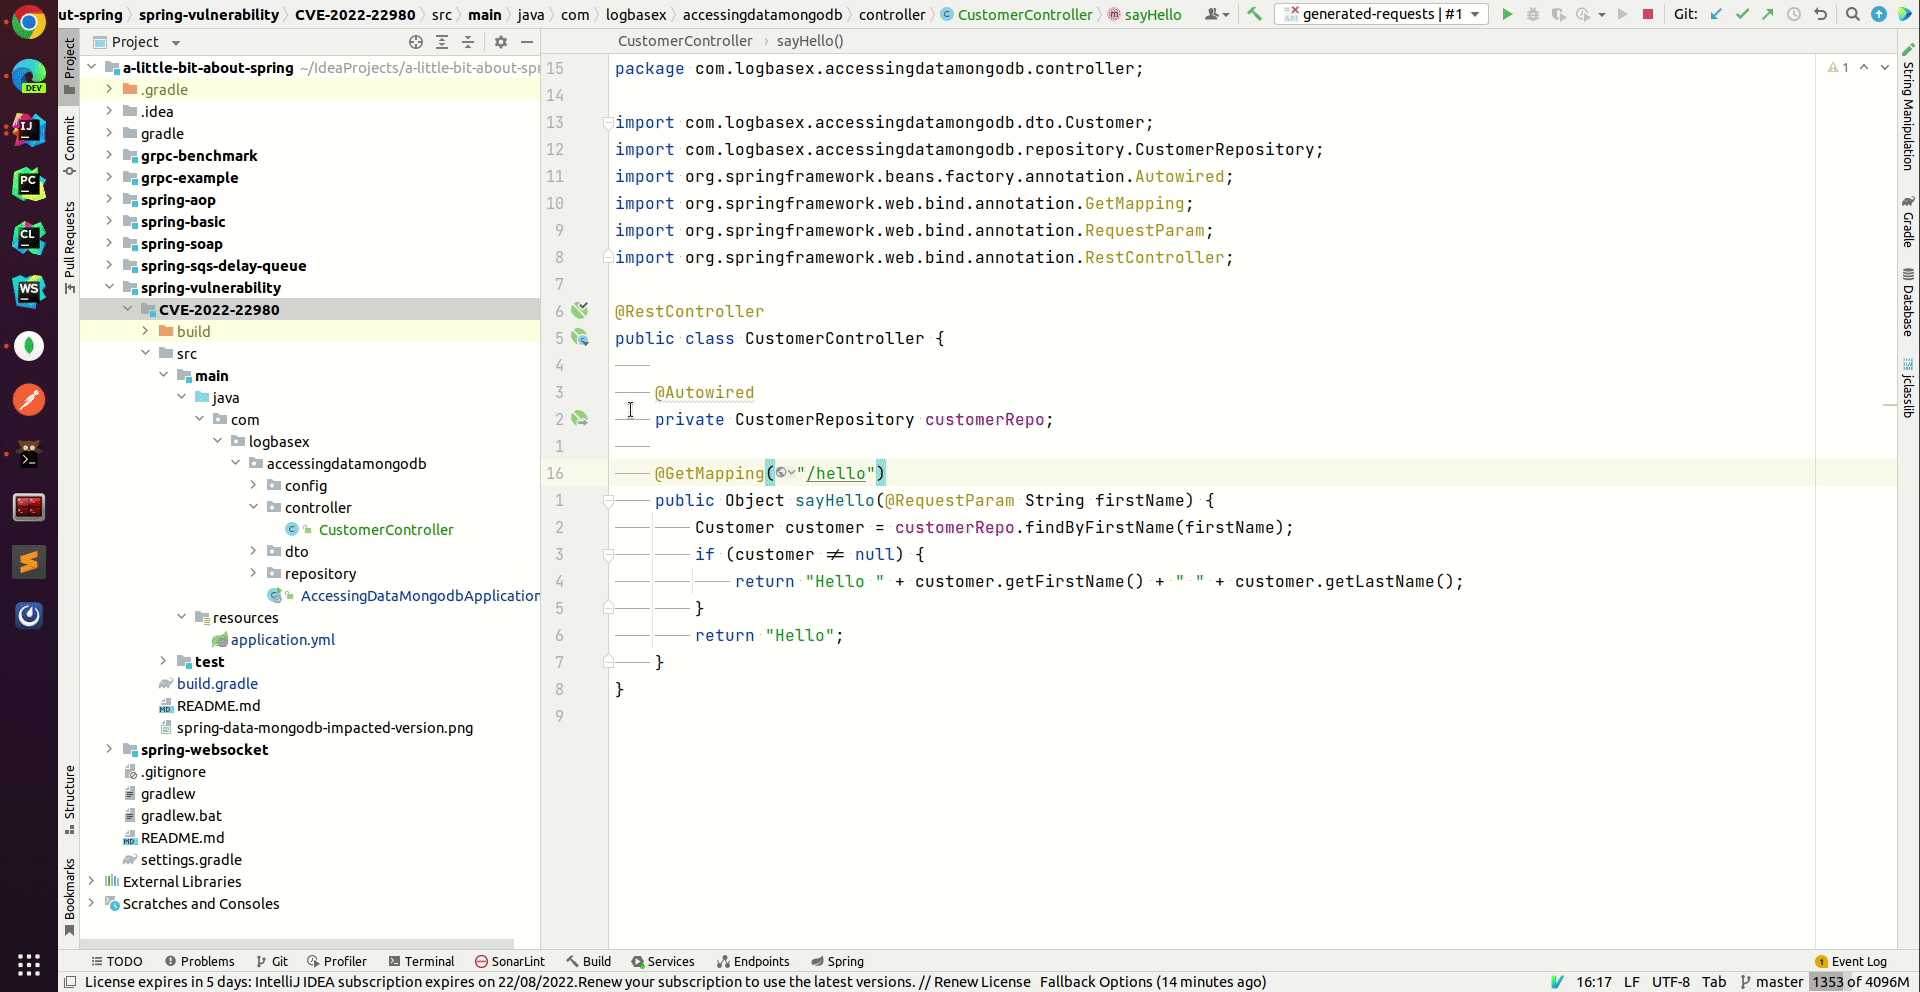
Task: Open Fallback Options from the license banner
Action: click(1096, 982)
